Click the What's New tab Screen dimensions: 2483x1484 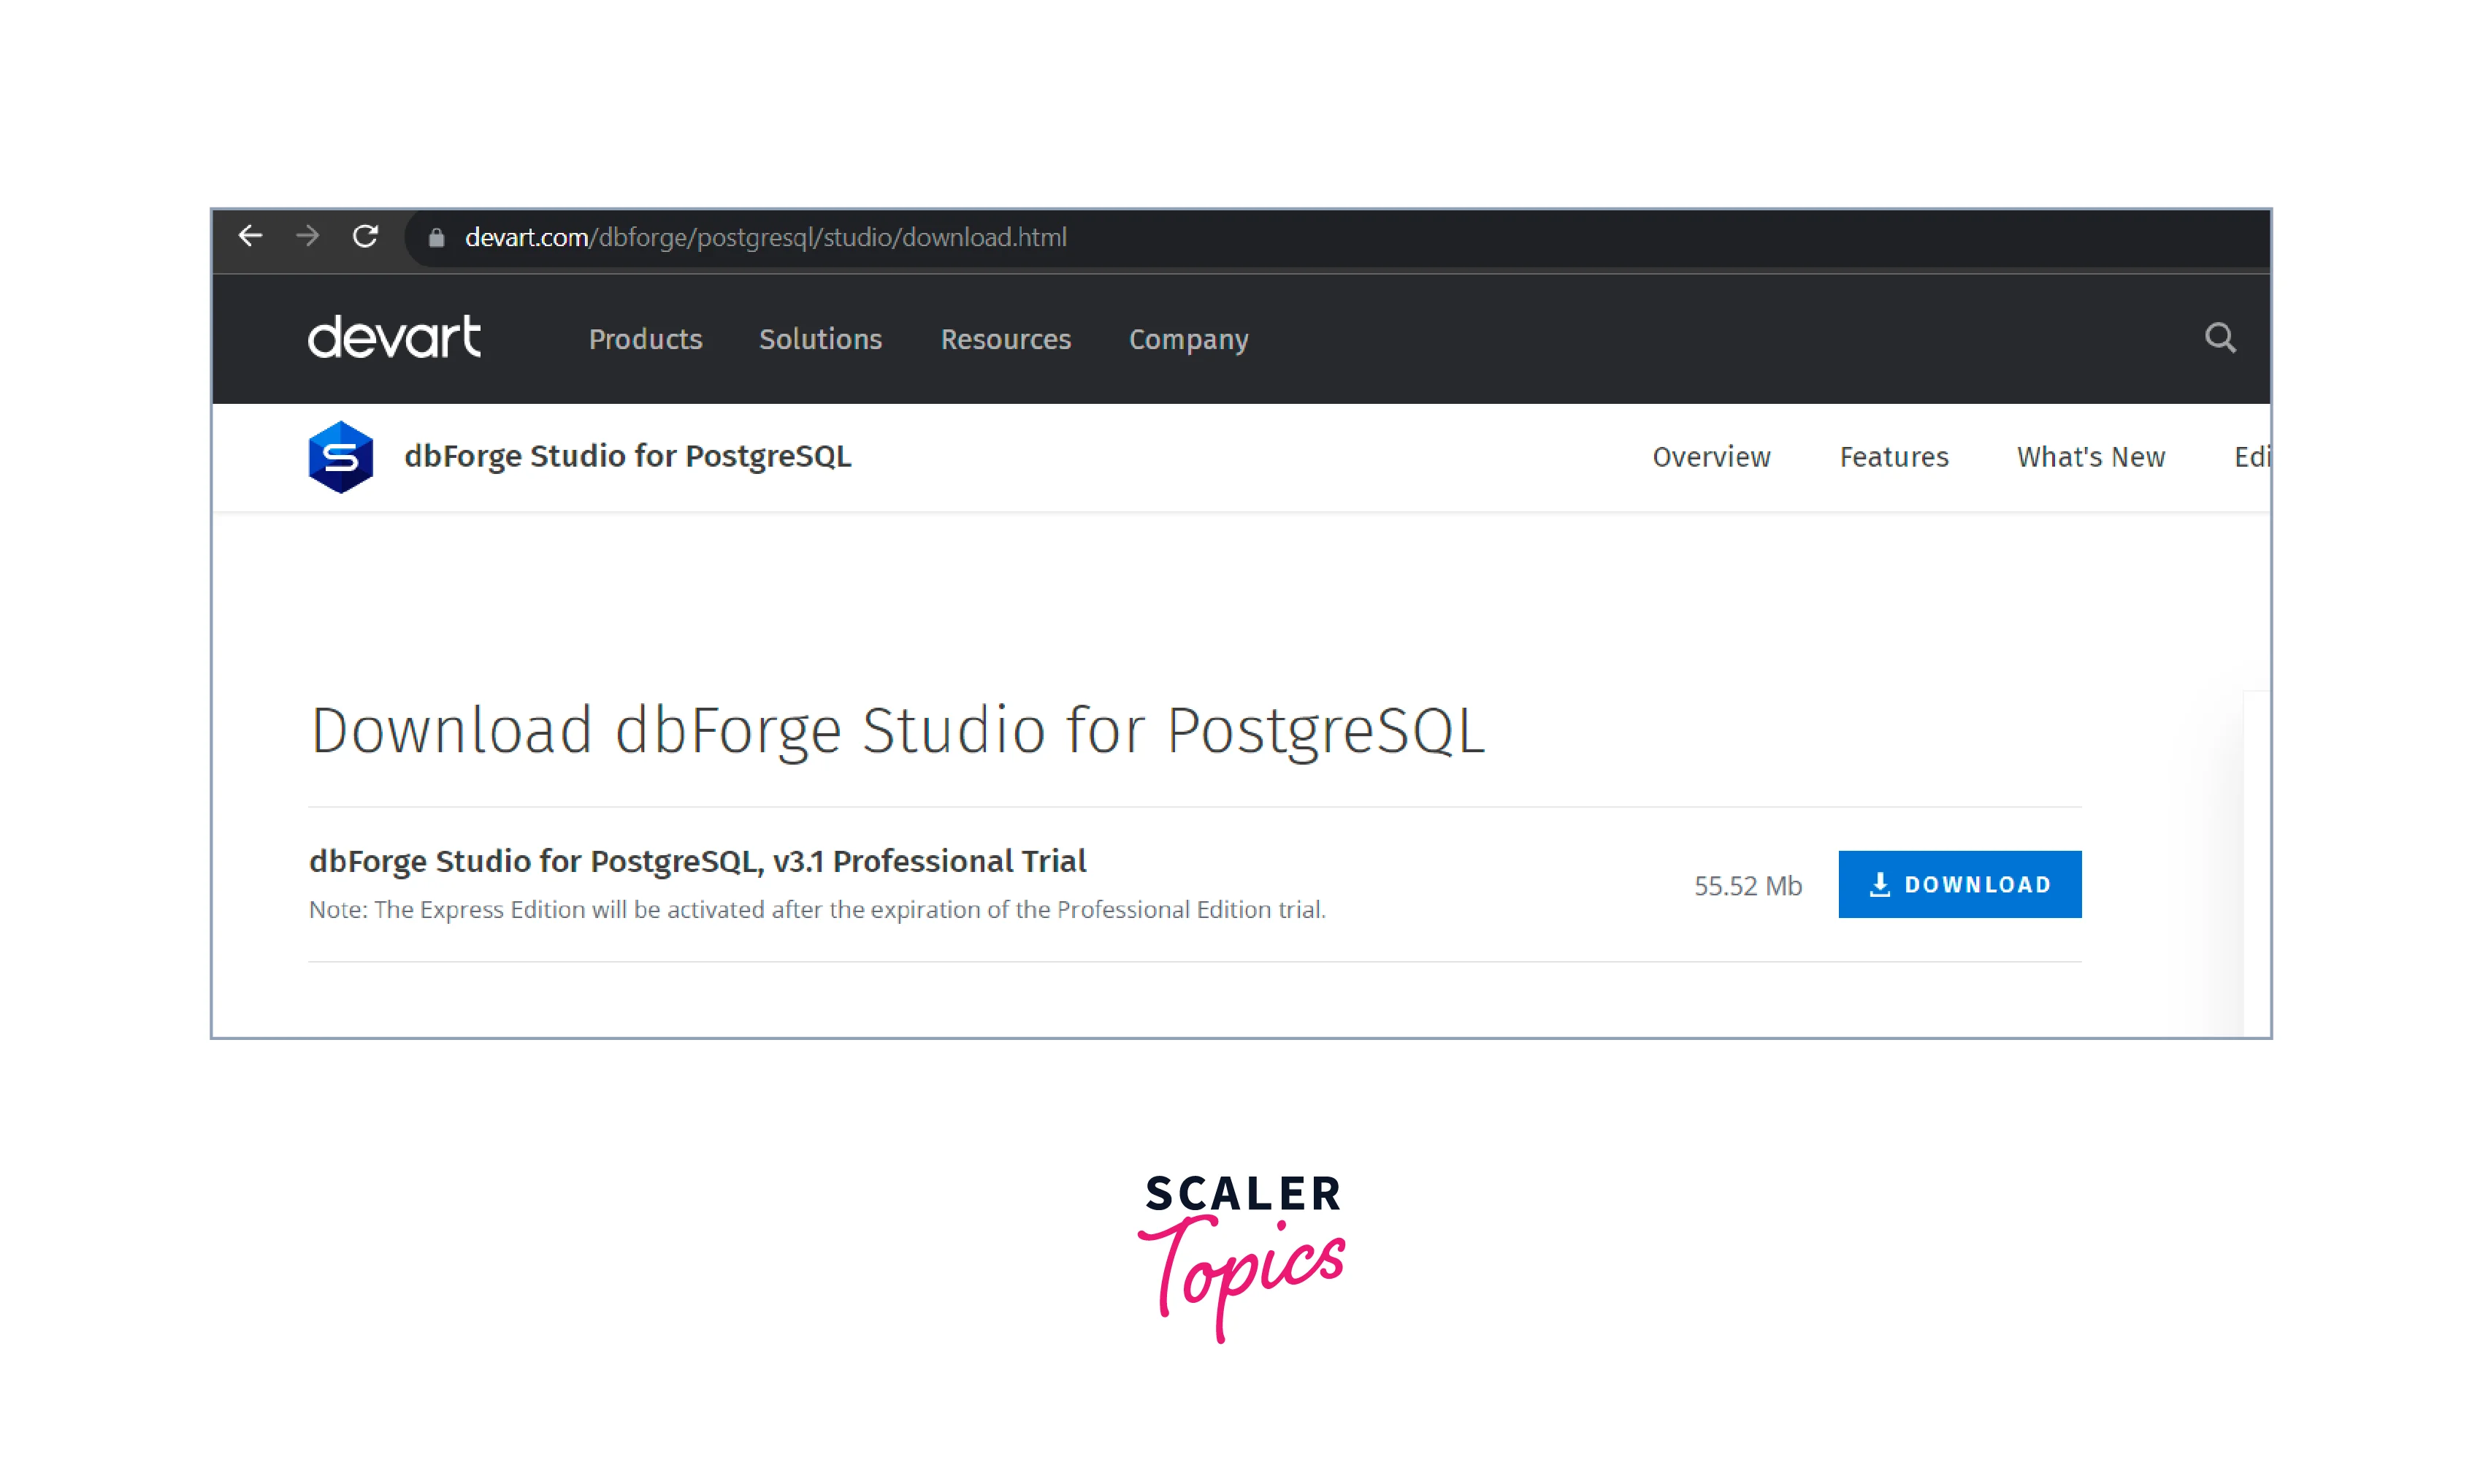[2089, 456]
